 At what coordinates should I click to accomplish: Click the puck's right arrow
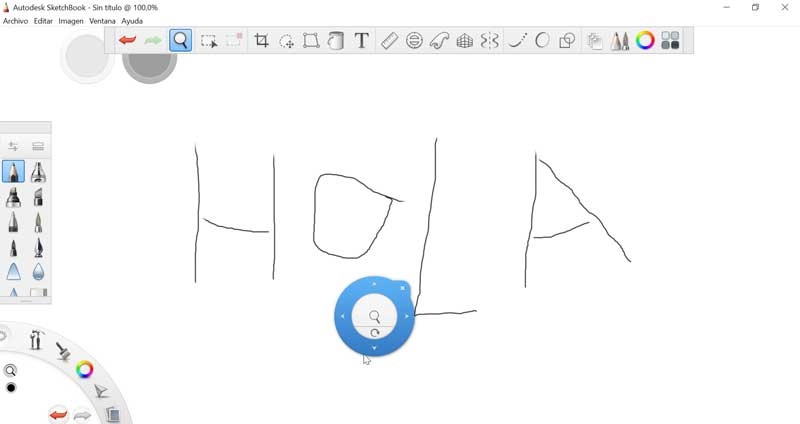tap(407, 316)
